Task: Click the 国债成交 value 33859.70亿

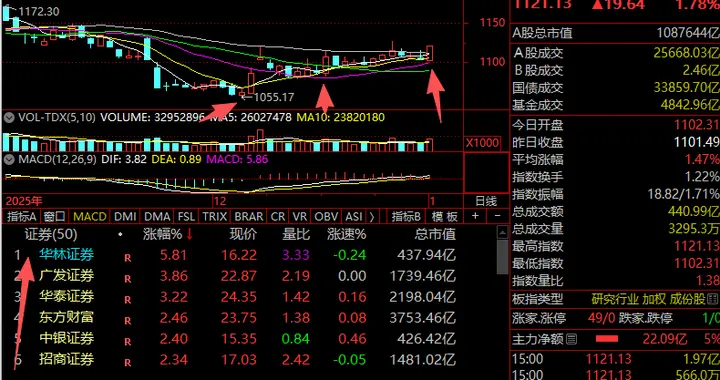Action: tap(686, 87)
